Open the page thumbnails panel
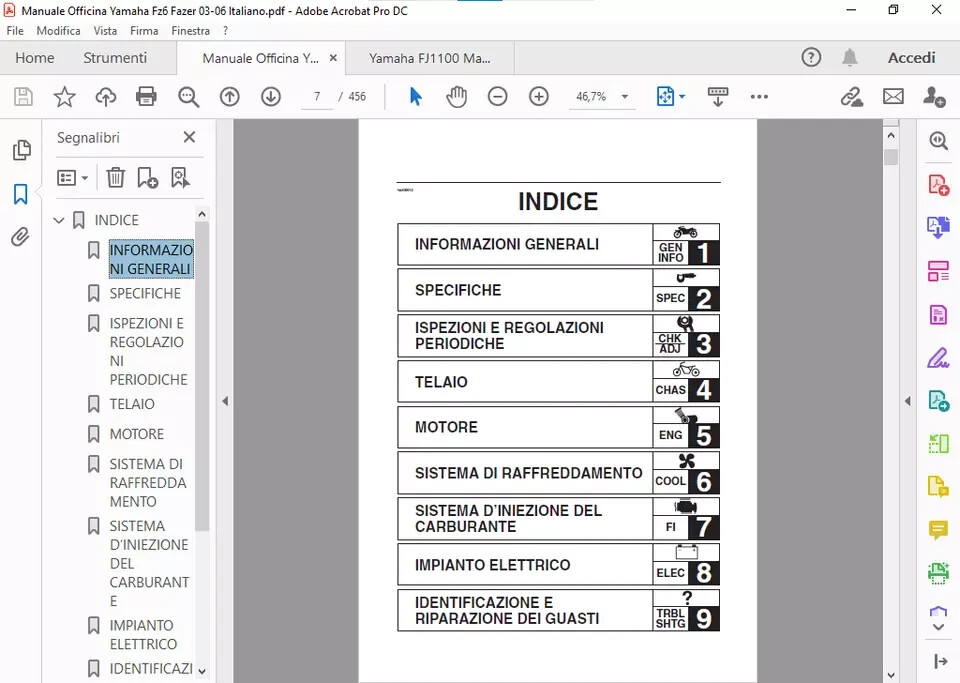 pyautogui.click(x=21, y=150)
